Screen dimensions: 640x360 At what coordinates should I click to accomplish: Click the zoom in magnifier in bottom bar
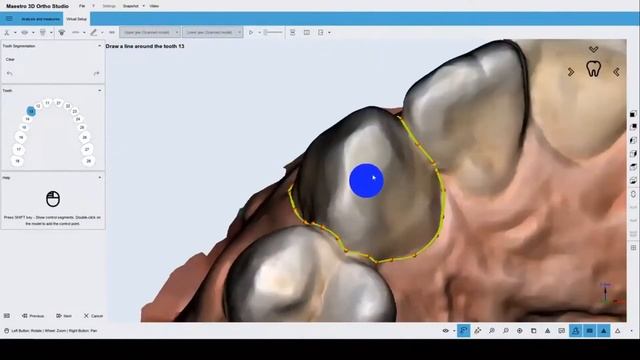click(492, 331)
